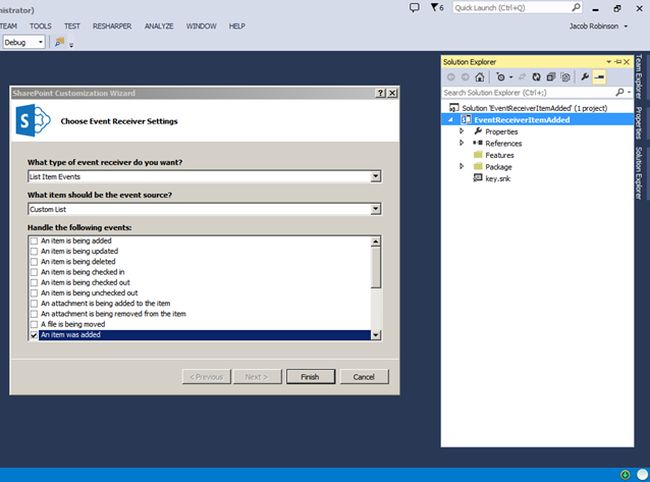Viewport: 650px width, 482px height.
Task: Click magnifier icon in Solution Explorer search
Action: point(620,92)
